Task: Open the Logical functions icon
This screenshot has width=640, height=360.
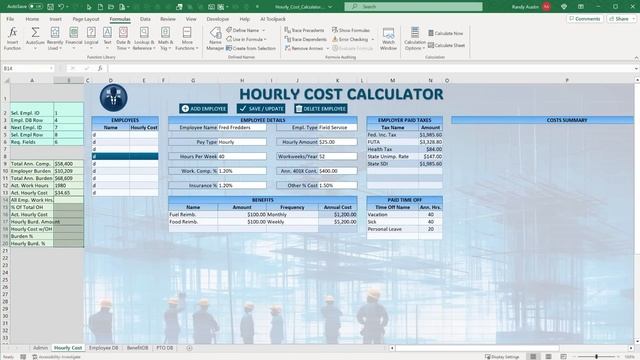Action: 91,39
